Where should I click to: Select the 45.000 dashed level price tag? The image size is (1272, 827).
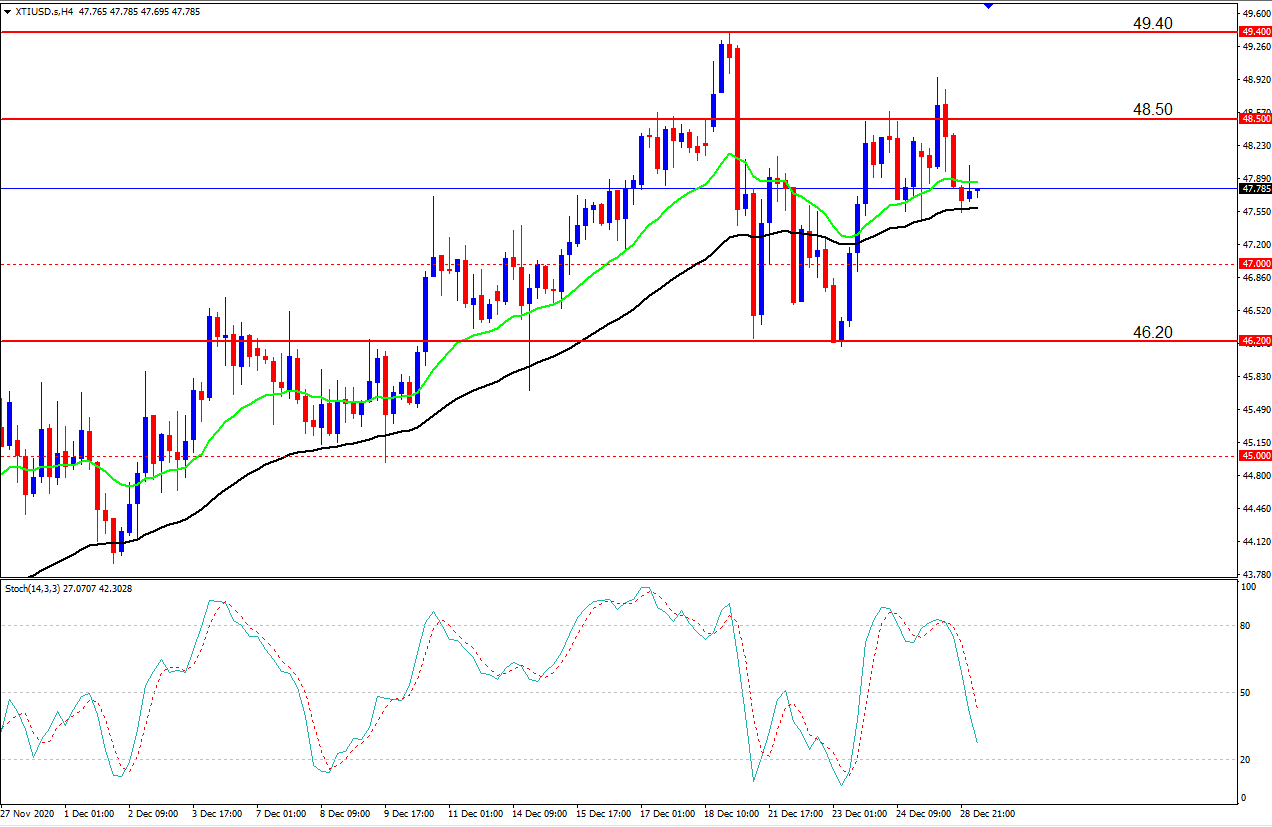tap(1255, 456)
